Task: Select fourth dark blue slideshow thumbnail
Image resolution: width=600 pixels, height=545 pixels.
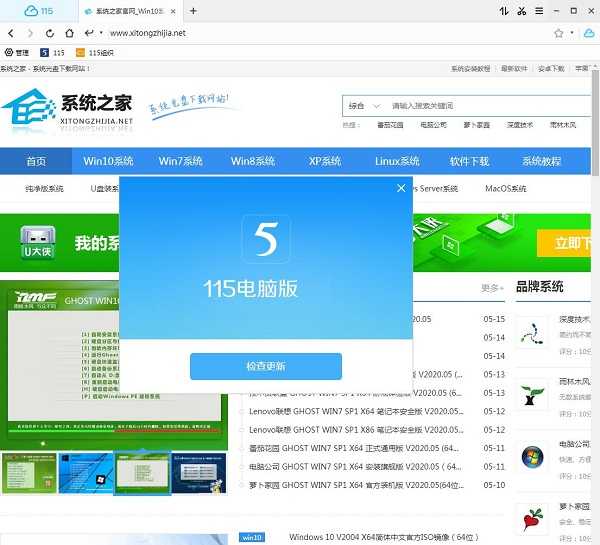Action: (199, 473)
